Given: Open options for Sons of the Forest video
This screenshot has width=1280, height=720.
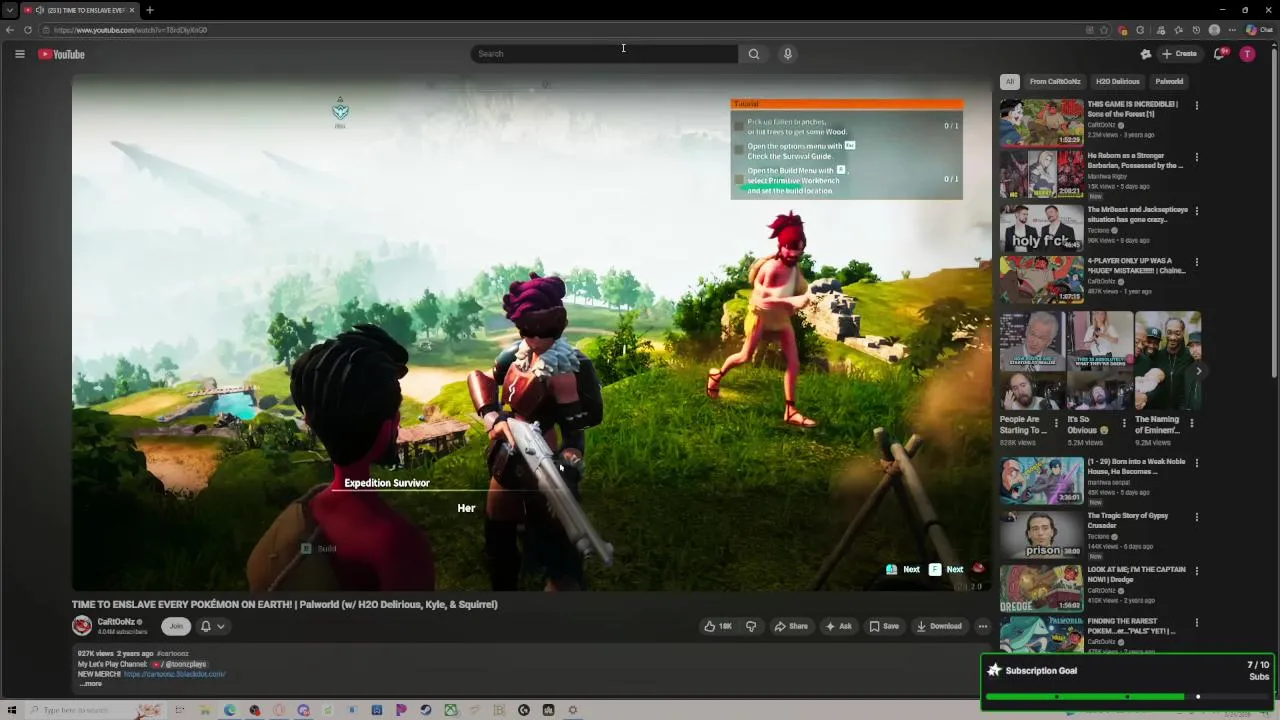Looking at the screenshot, I should [1196, 105].
